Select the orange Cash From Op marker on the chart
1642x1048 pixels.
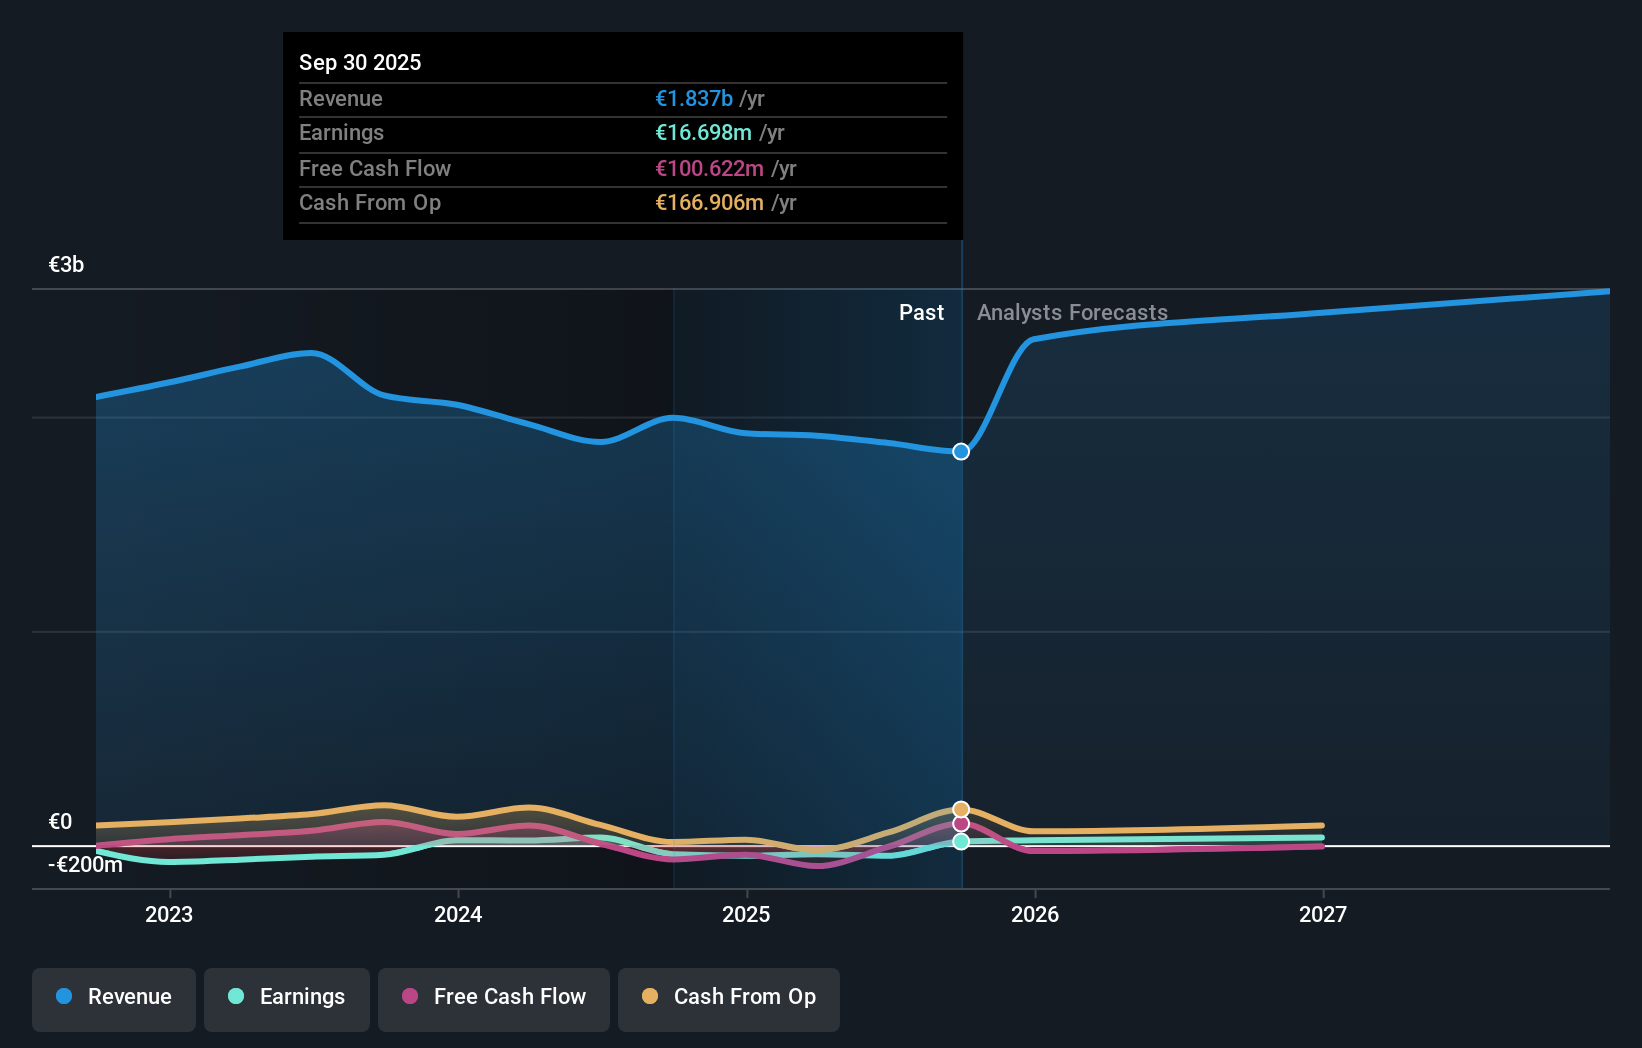point(960,808)
